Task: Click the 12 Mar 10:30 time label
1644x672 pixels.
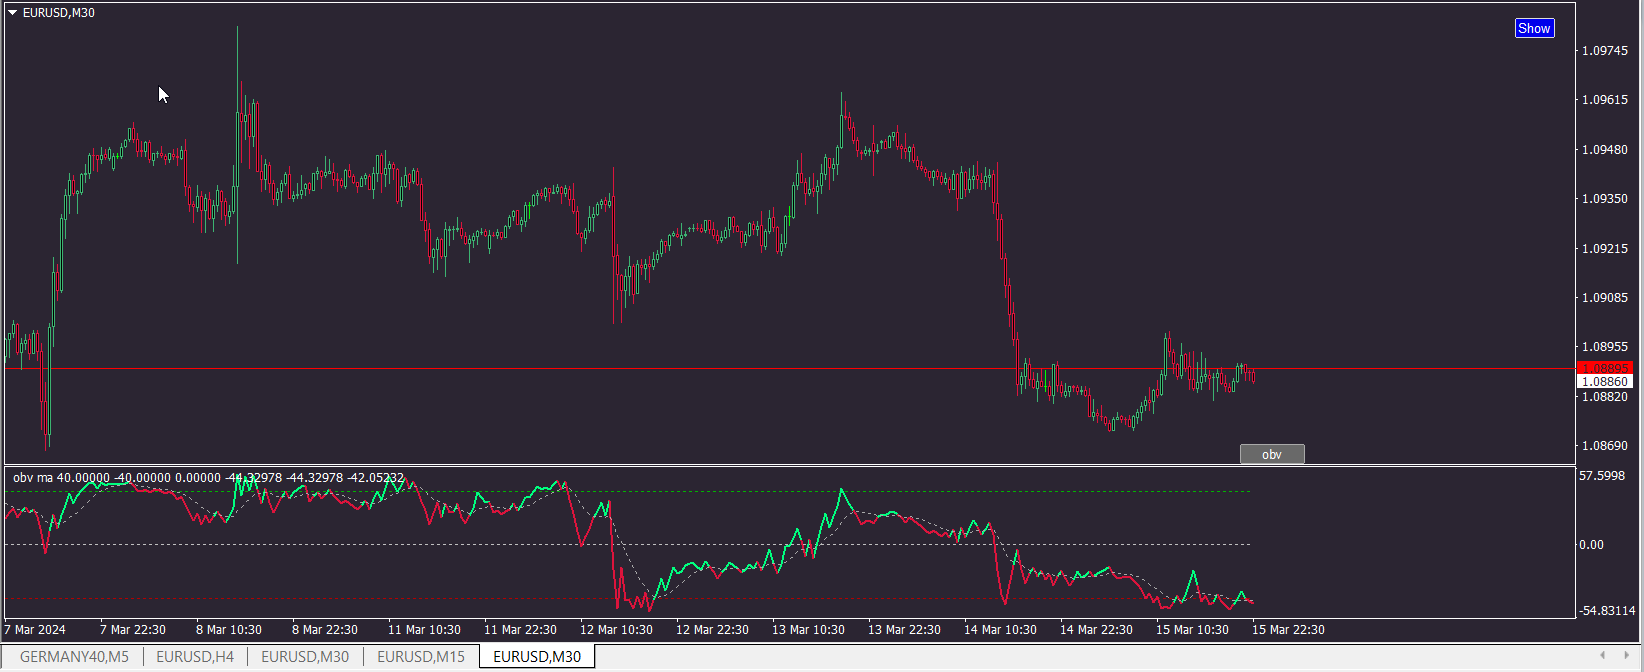Action: pyautogui.click(x=616, y=630)
